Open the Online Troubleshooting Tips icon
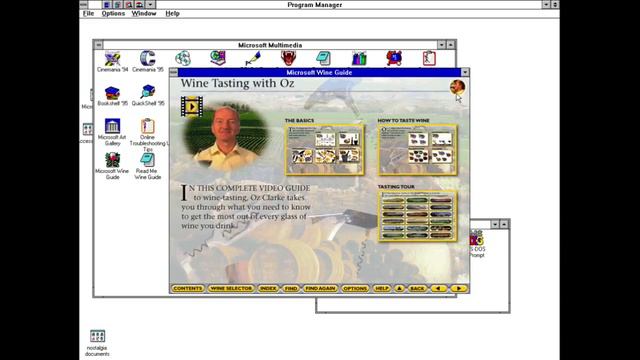 pos(147,126)
